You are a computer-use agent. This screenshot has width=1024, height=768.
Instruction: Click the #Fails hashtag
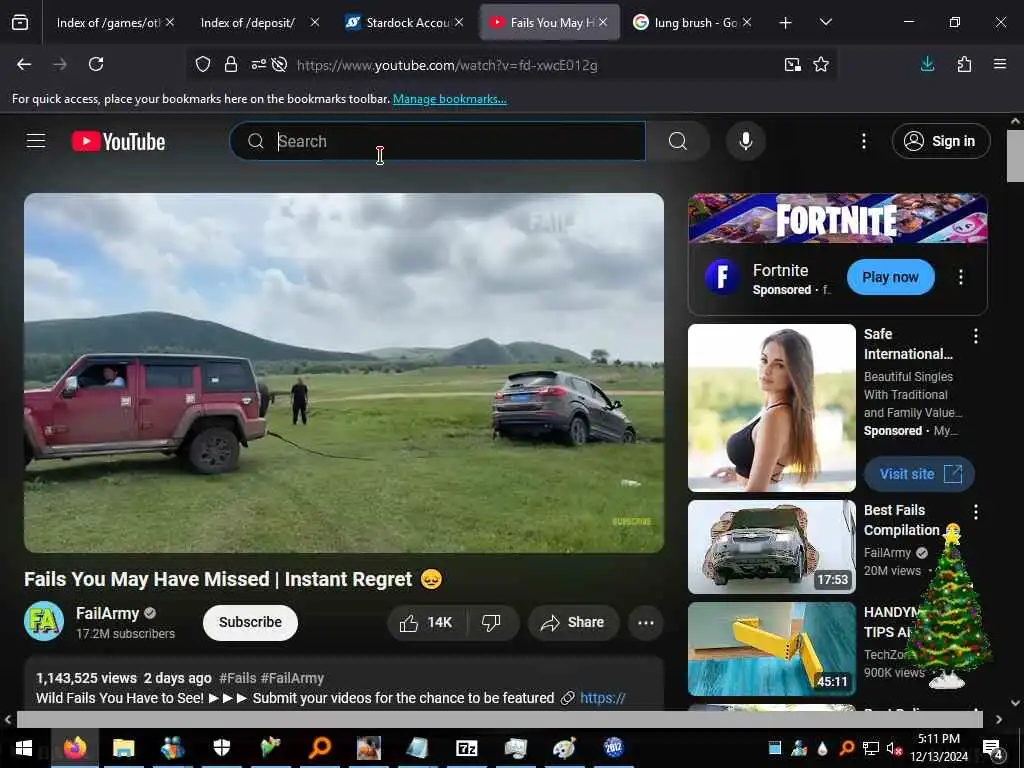point(237,679)
